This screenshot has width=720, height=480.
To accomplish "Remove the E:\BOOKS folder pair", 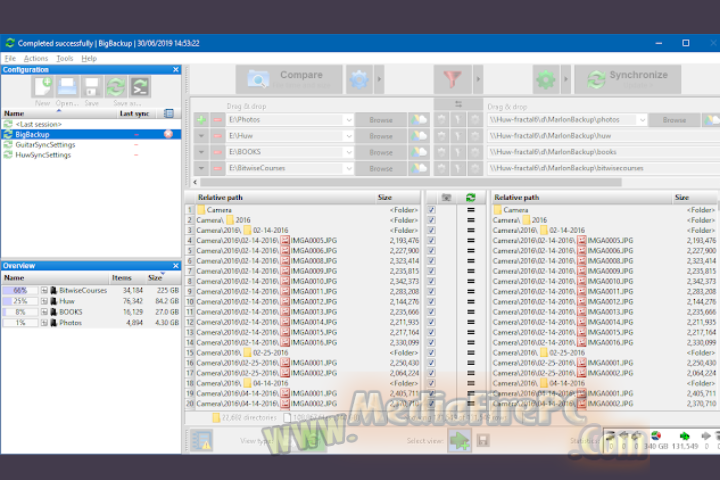I will [217, 152].
